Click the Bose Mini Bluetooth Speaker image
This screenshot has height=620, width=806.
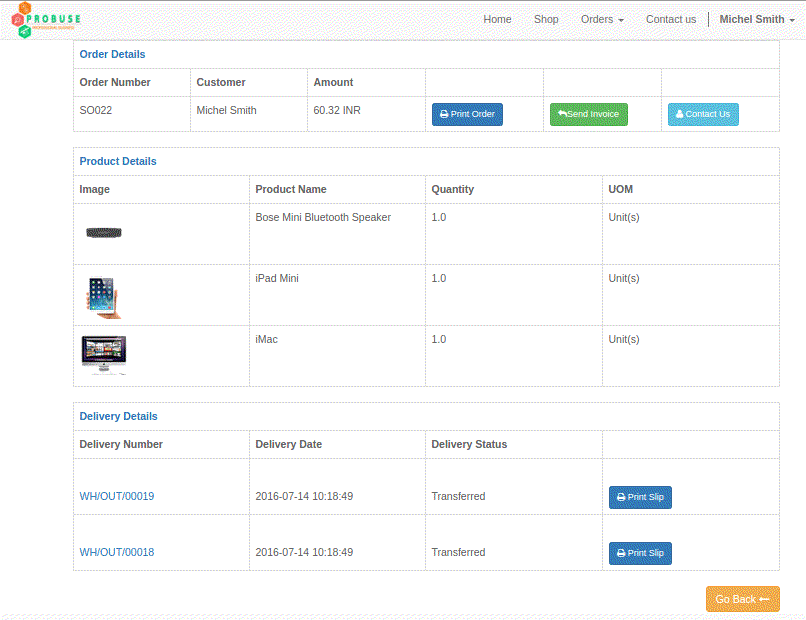103,233
